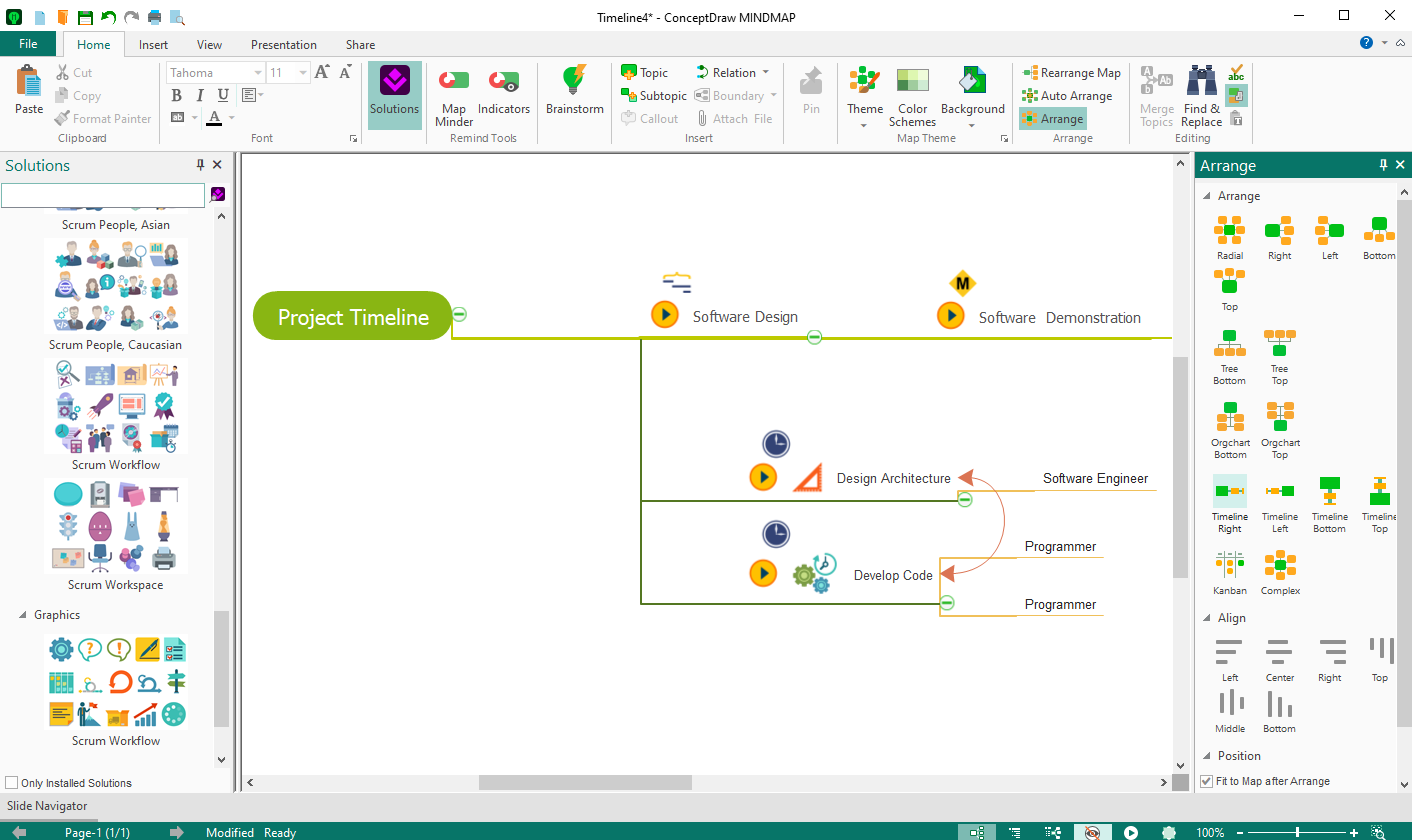Collapse the Project Timeline main topic
This screenshot has height=840, width=1412.
pos(459,314)
